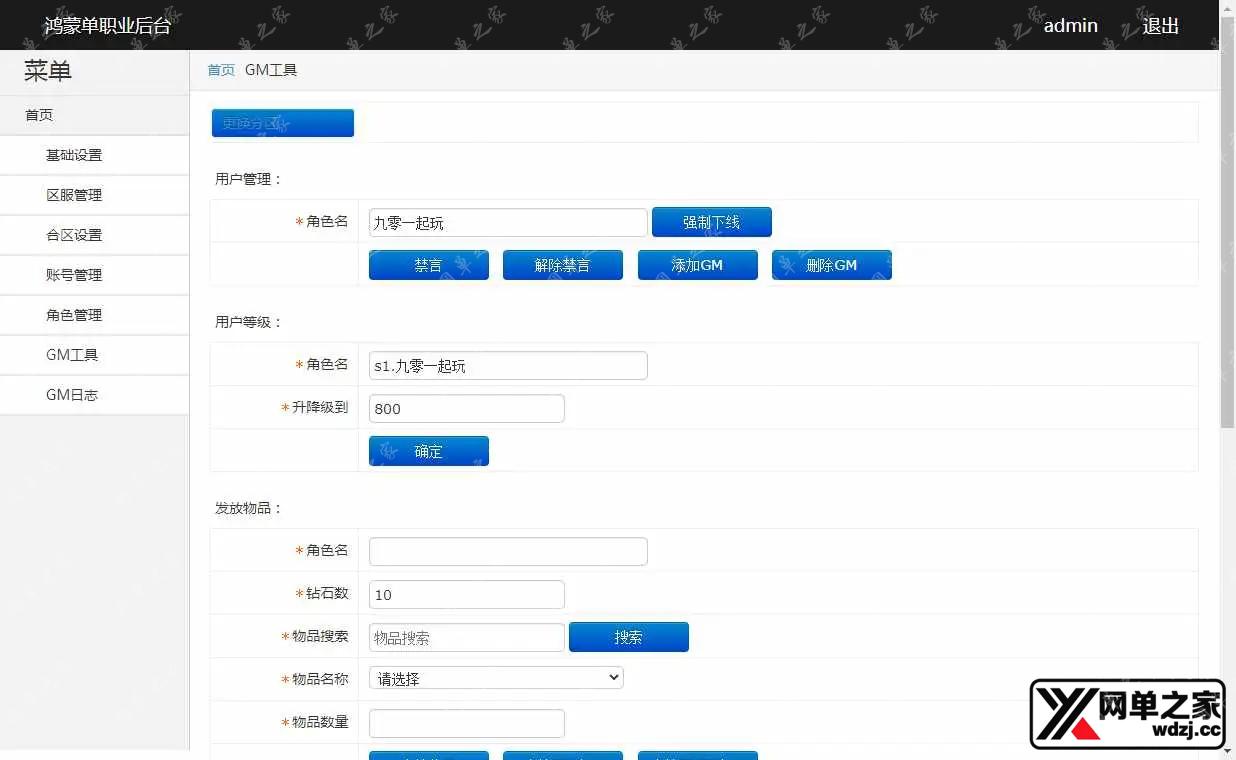Viewport: 1236px width, 760px height.
Task: Click the 升降级到 level input field
Action: pos(466,409)
